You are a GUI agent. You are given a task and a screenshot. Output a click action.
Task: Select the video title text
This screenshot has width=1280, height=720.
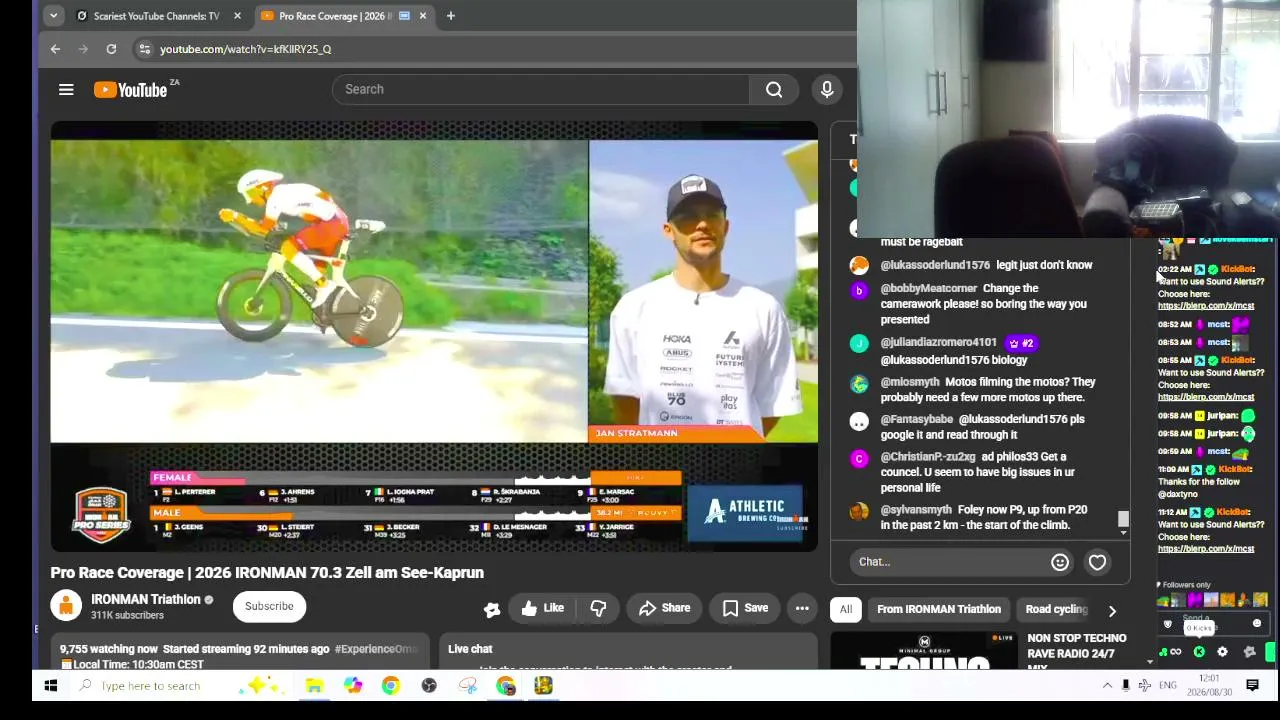pyautogui.click(x=267, y=573)
